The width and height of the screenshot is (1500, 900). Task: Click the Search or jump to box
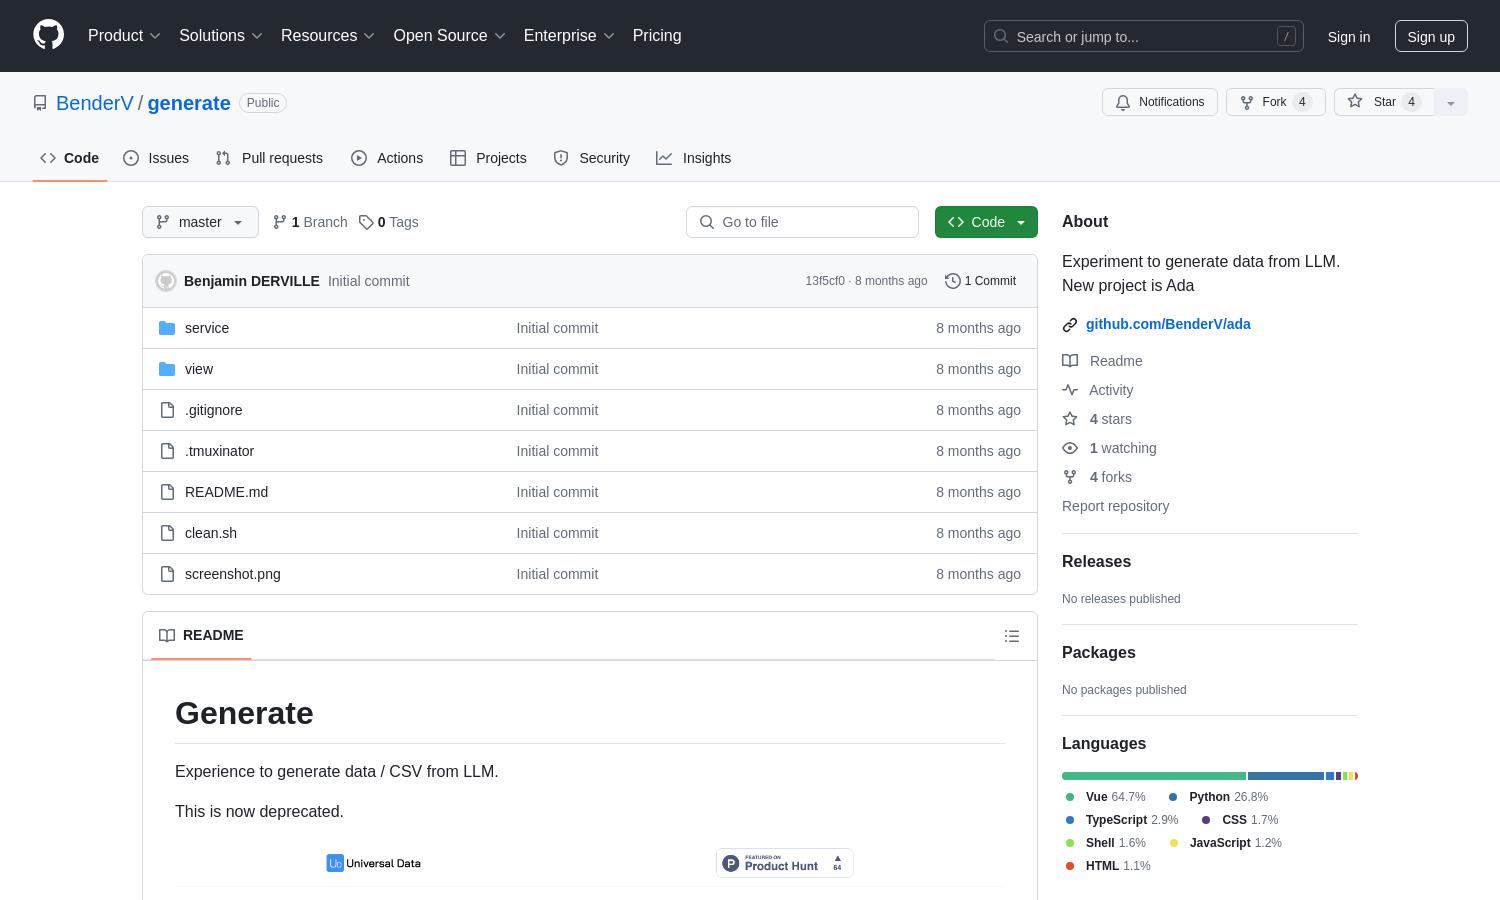point(1144,36)
